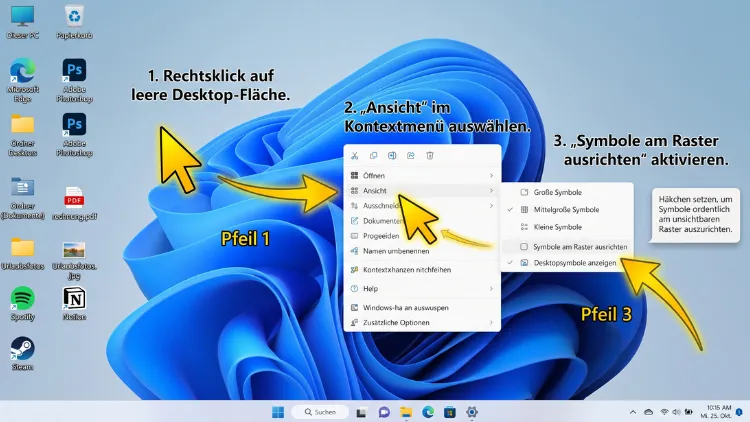Click the Große Symbole icon in submenu
Screen dimensions: 750x422
(x=524, y=192)
